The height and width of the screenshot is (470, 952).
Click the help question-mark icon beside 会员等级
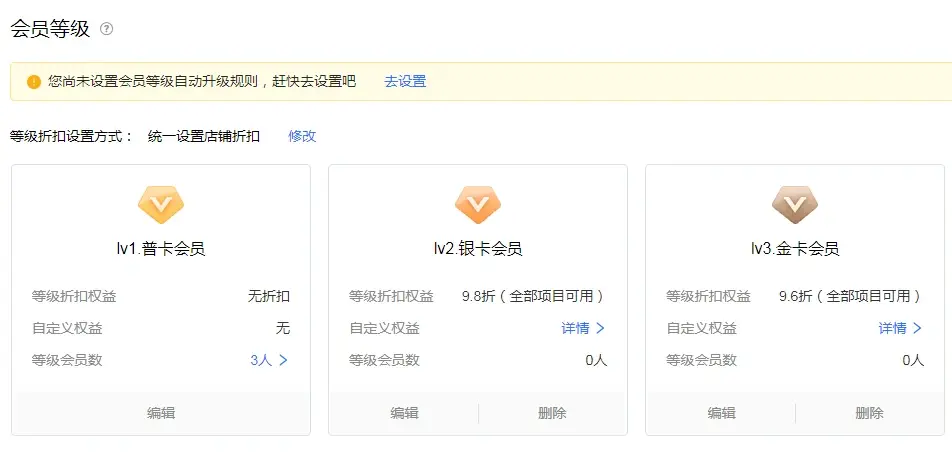107,29
